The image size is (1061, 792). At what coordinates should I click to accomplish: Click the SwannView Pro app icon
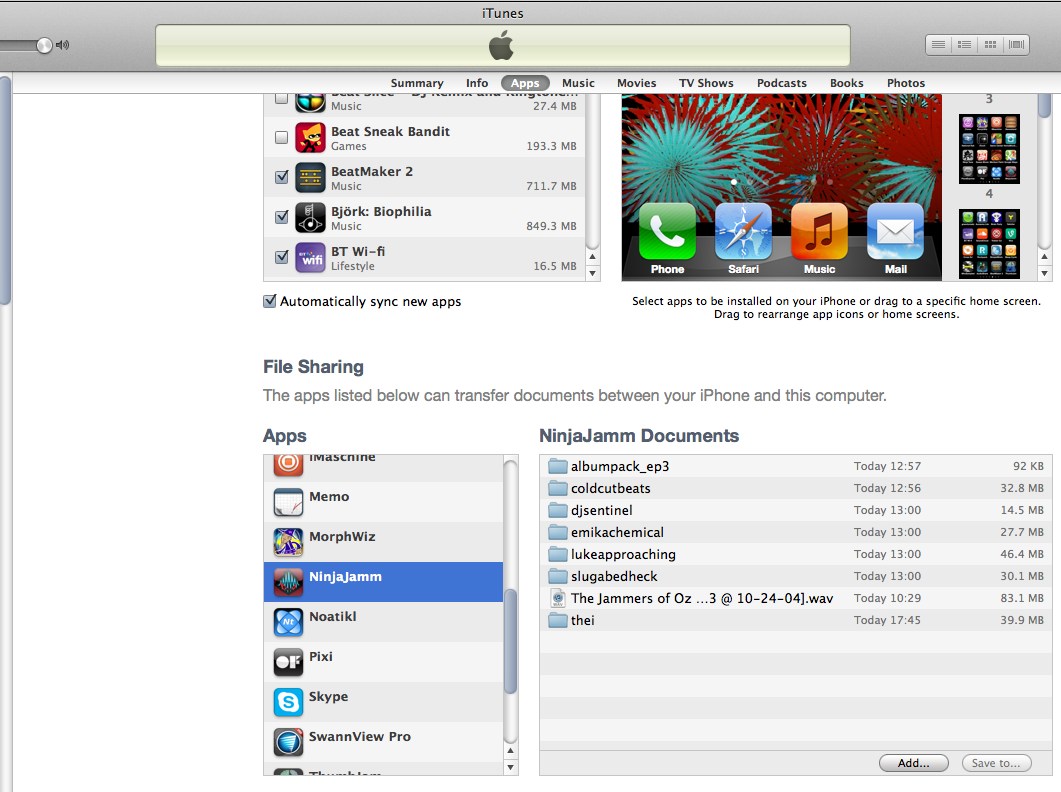(288, 742)
